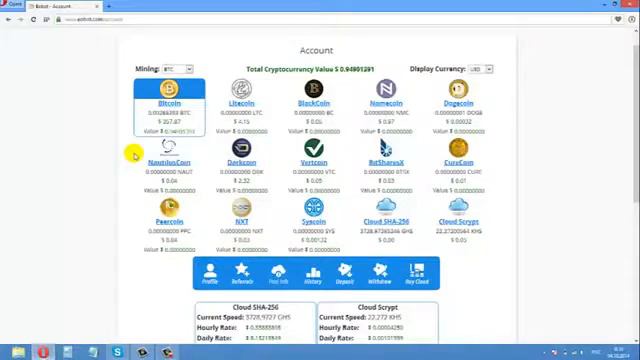Image resolution: width=640 pixels, height=360 pixels.
Task: Open Referrals in the blue toolbar
Action: [242, 273]
